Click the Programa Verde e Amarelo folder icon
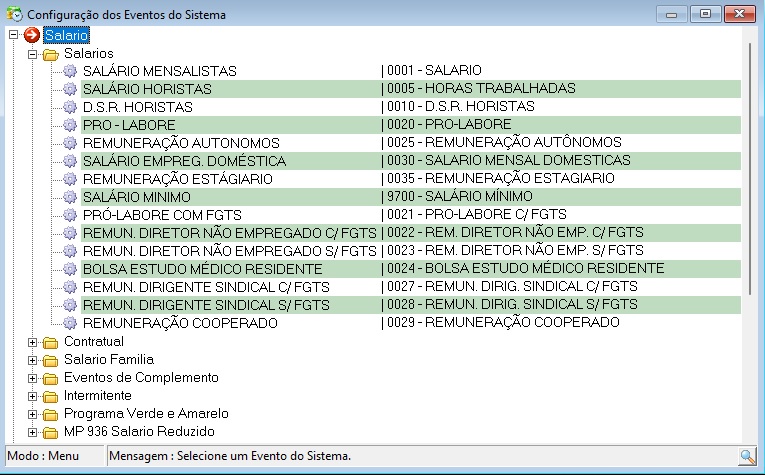 coord(51,414)
